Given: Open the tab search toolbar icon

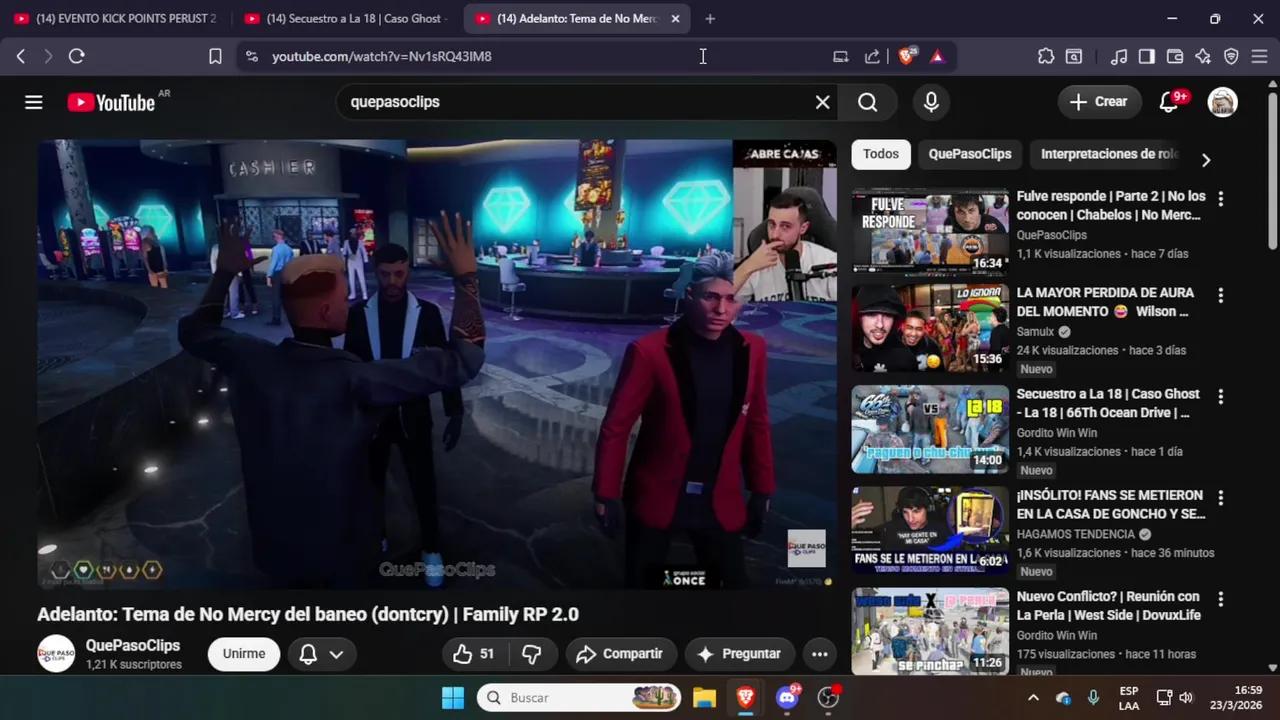Looking at the screenshot, I should [1074, 56].
